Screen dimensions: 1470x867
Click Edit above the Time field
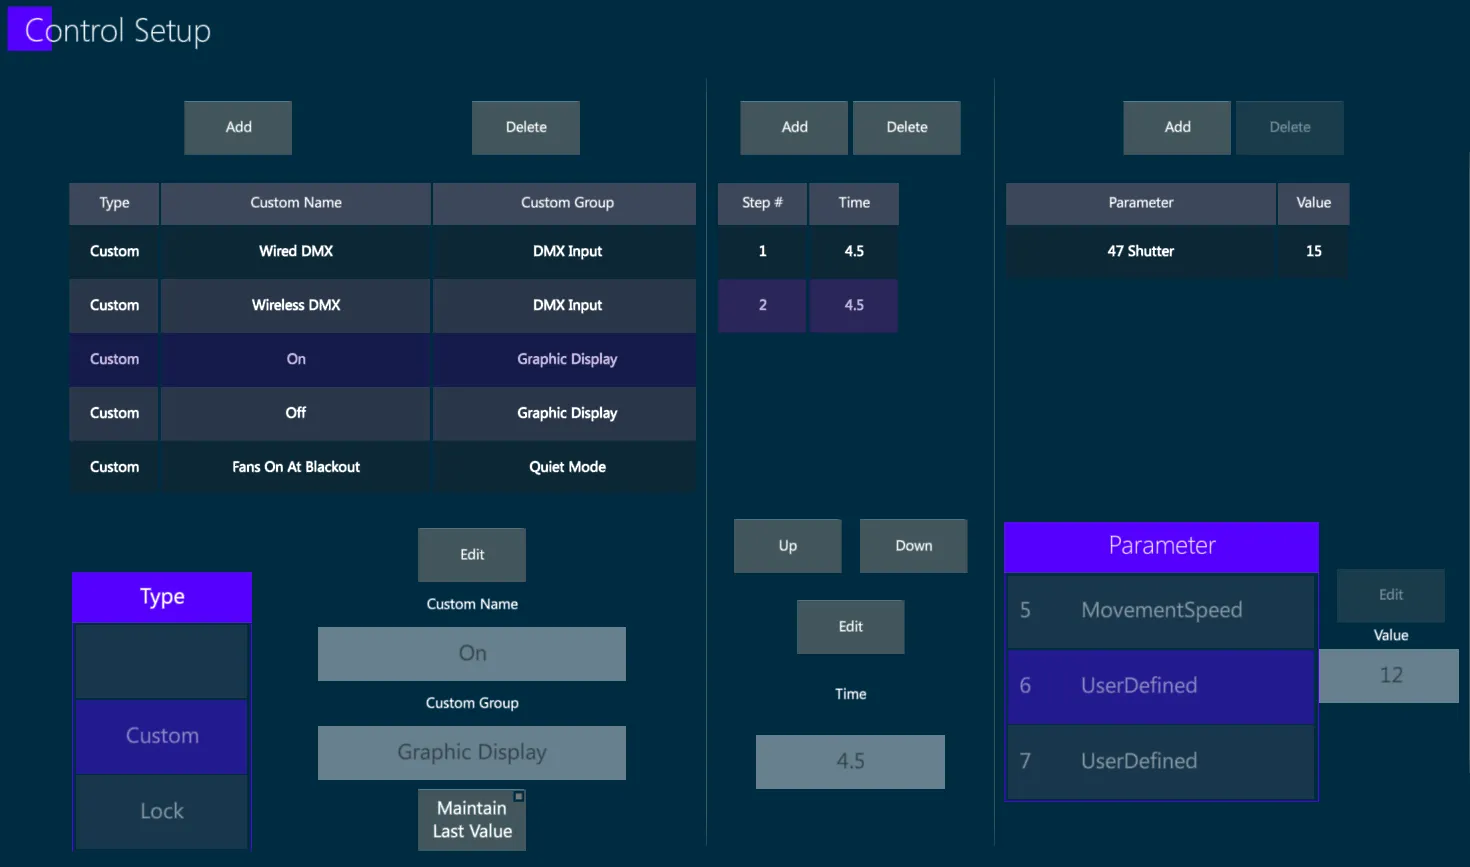click(x=851, y=627)
